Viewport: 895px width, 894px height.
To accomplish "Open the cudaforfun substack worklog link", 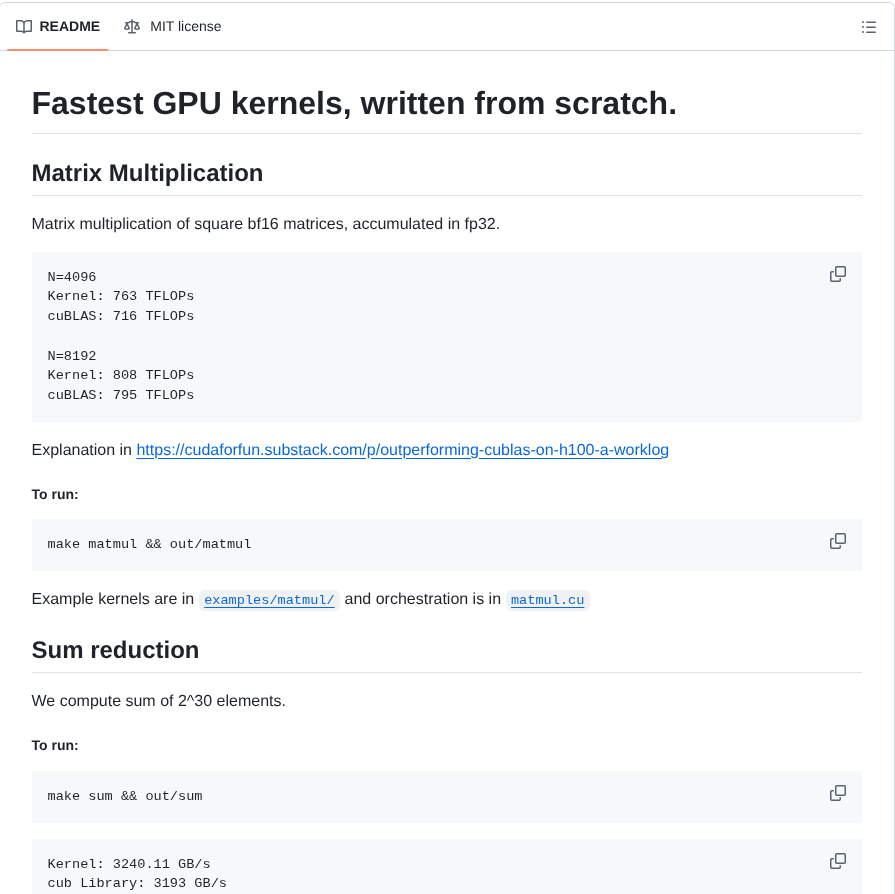I will pyautogui.click(x=402, y=450).
